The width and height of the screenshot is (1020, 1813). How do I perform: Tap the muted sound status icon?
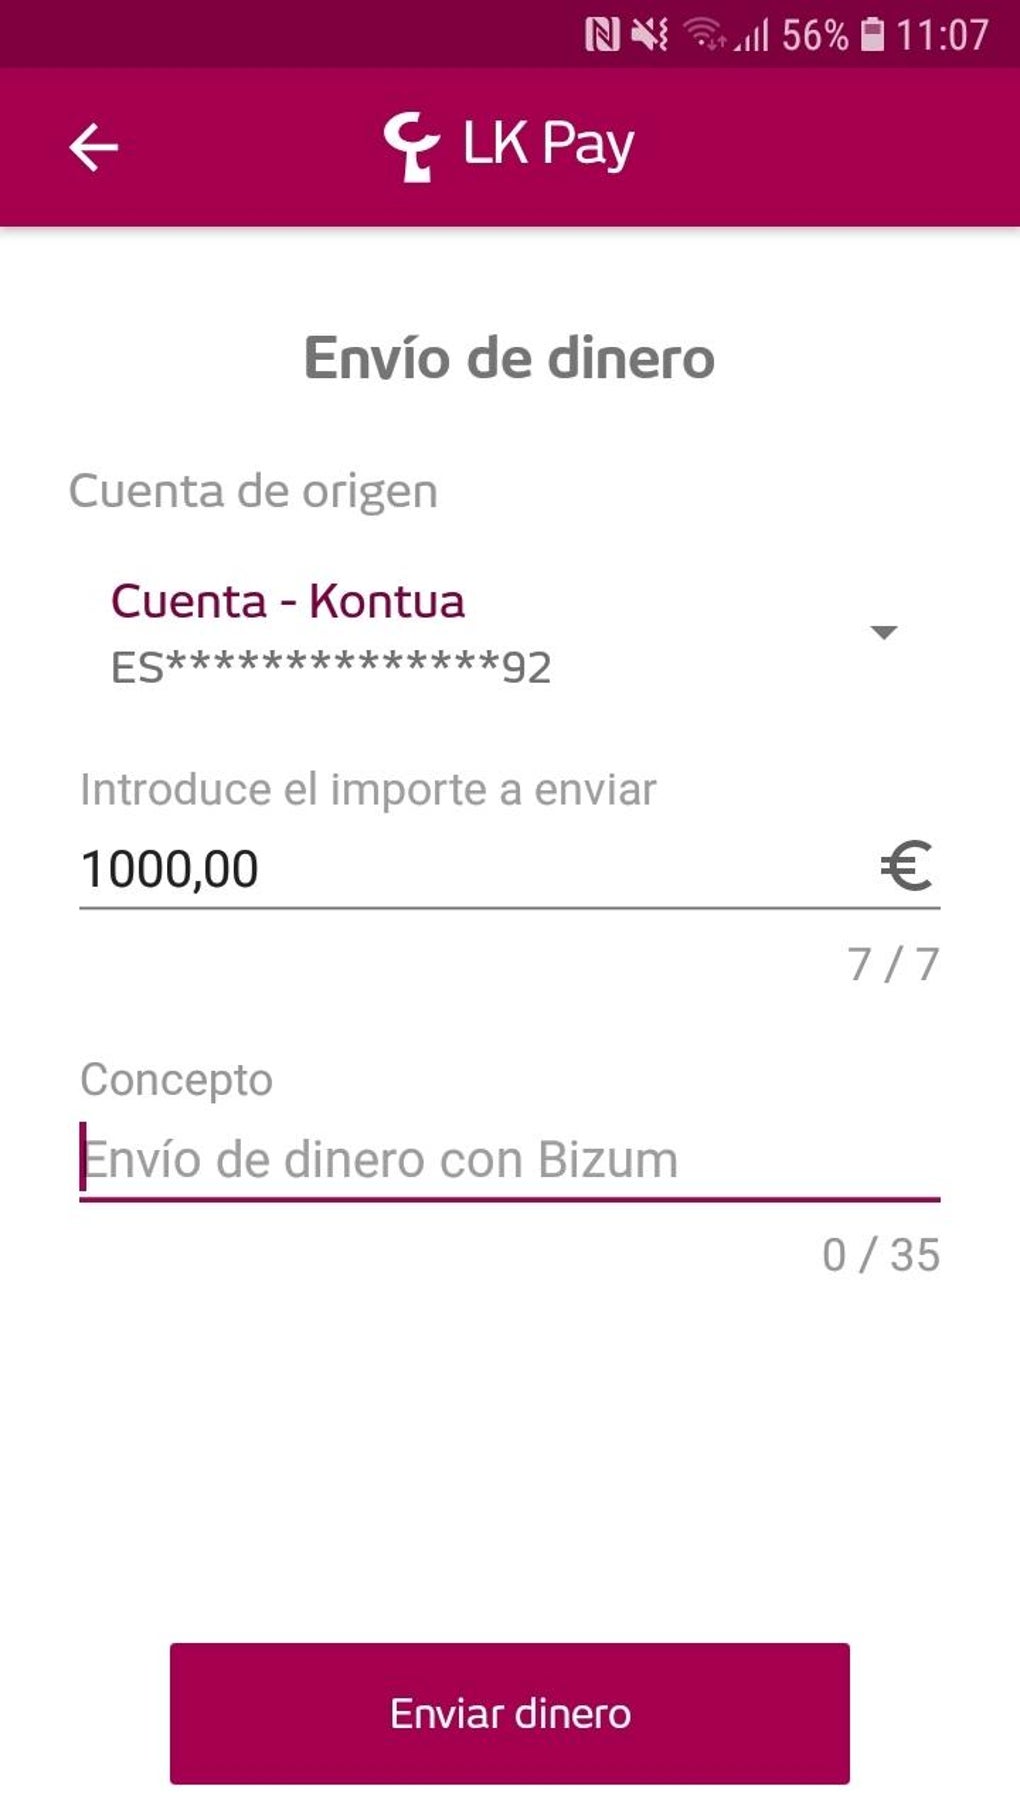(650, 36)
